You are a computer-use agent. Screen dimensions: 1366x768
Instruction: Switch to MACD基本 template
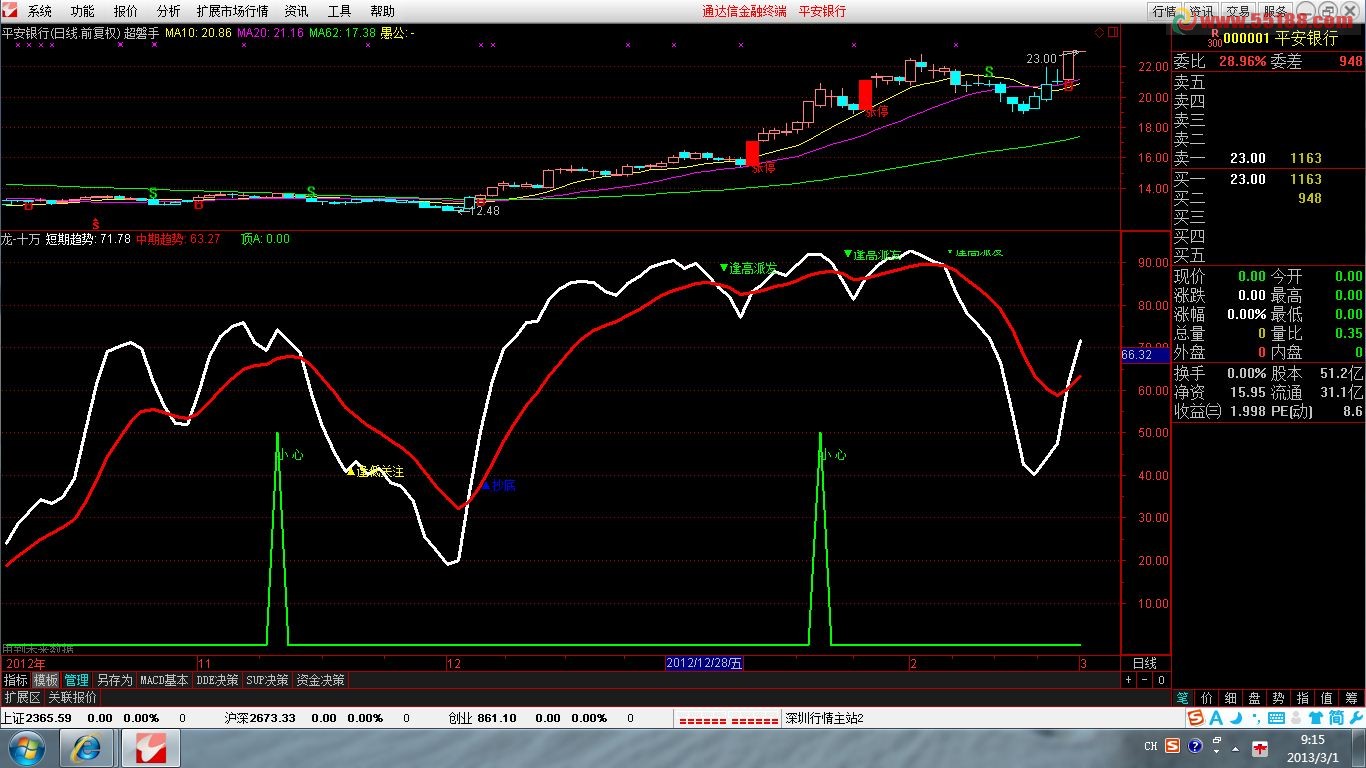[x=164, y=680]
